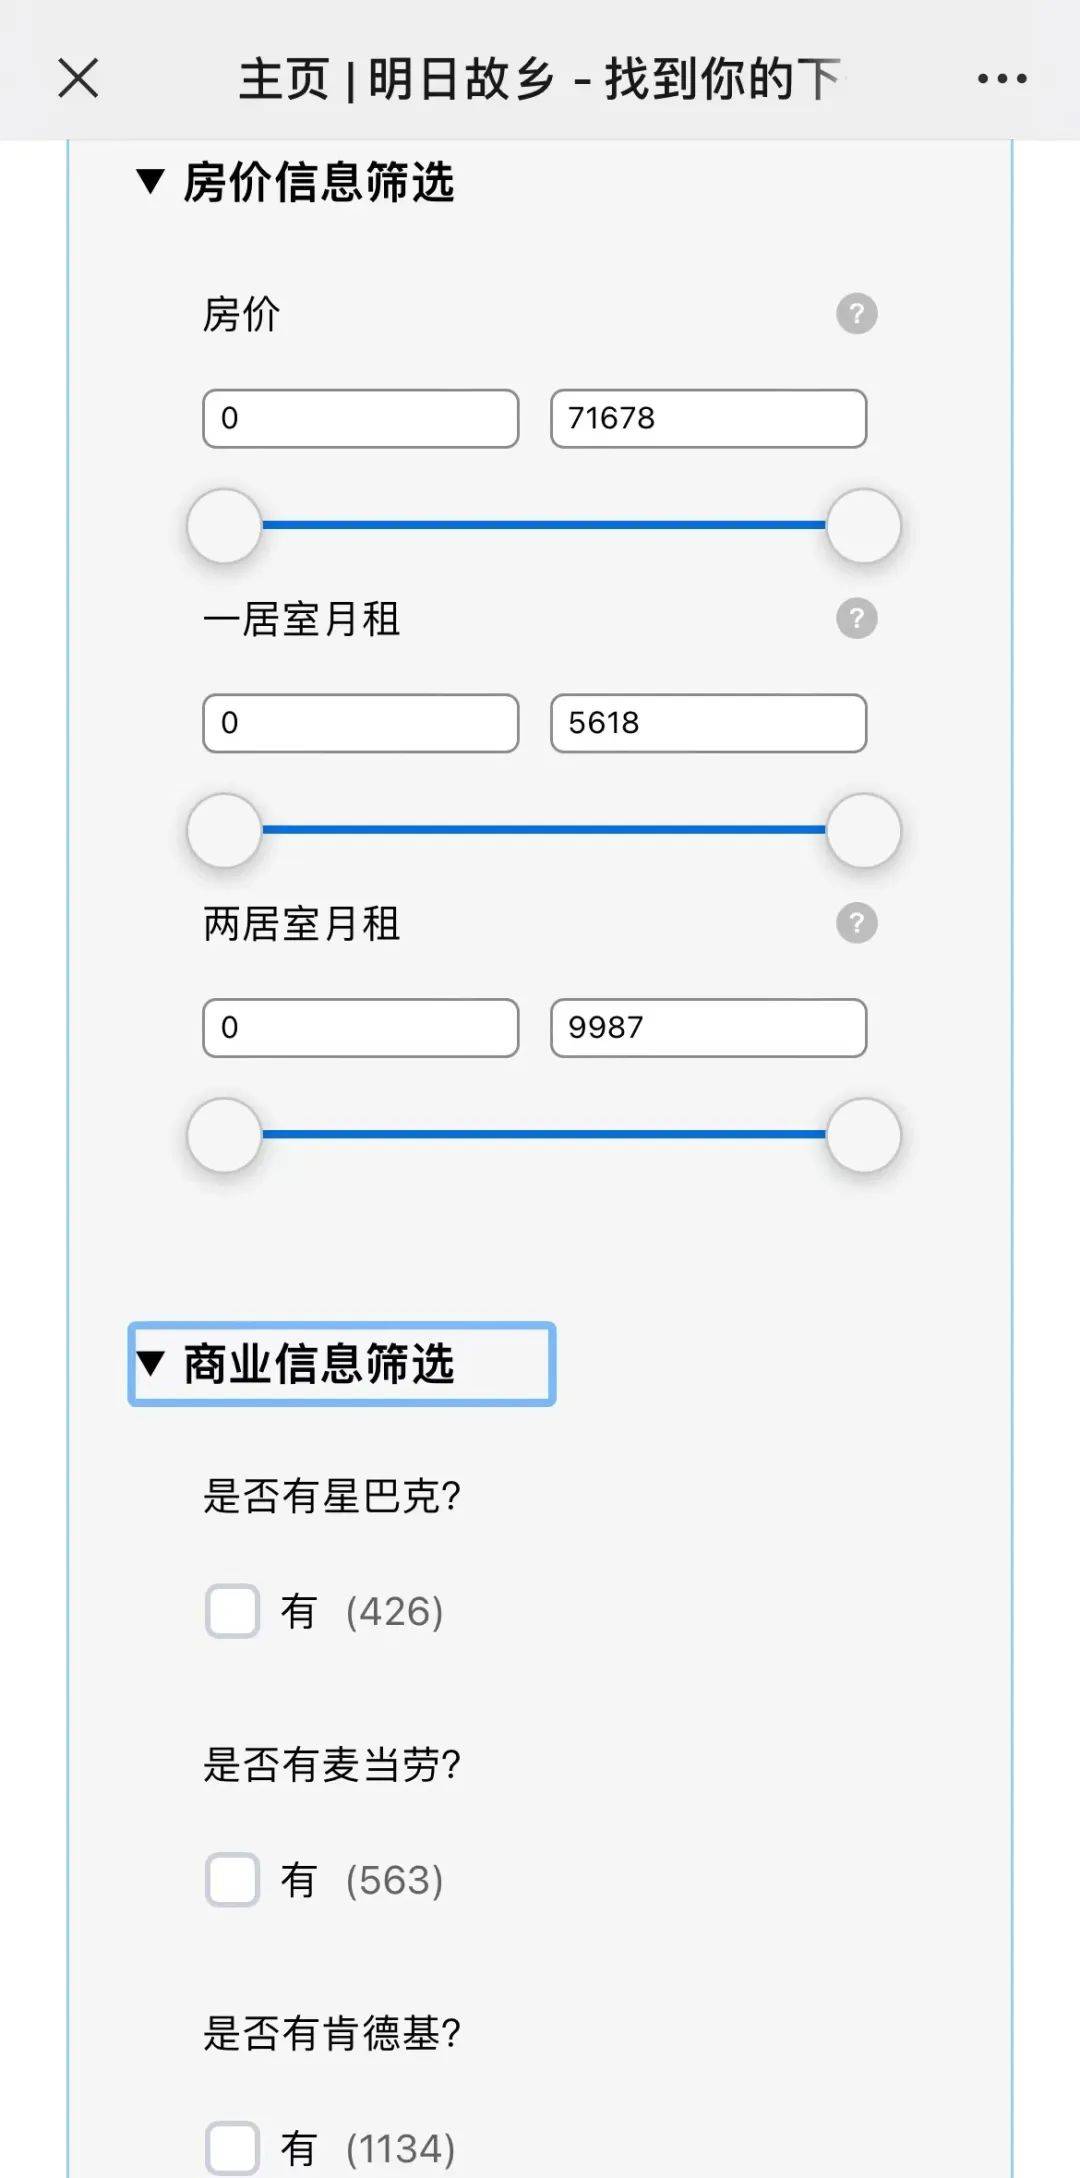Viewport: 1080px width, 2178px height.
Task: Click the input field showing 71678
Action: [x=706, y=419]
